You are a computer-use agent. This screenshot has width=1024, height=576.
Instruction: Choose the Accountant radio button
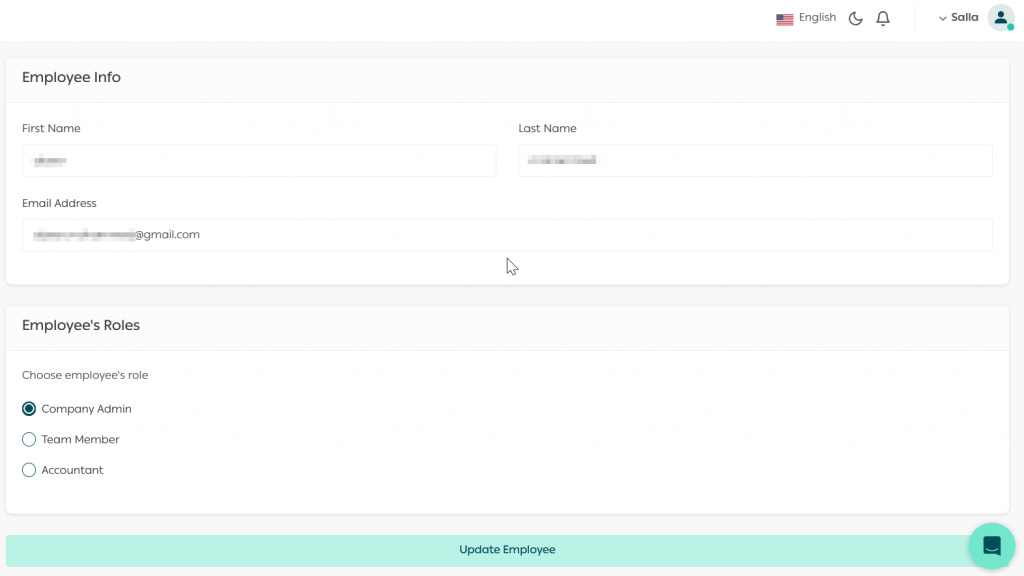click(29, 470)
